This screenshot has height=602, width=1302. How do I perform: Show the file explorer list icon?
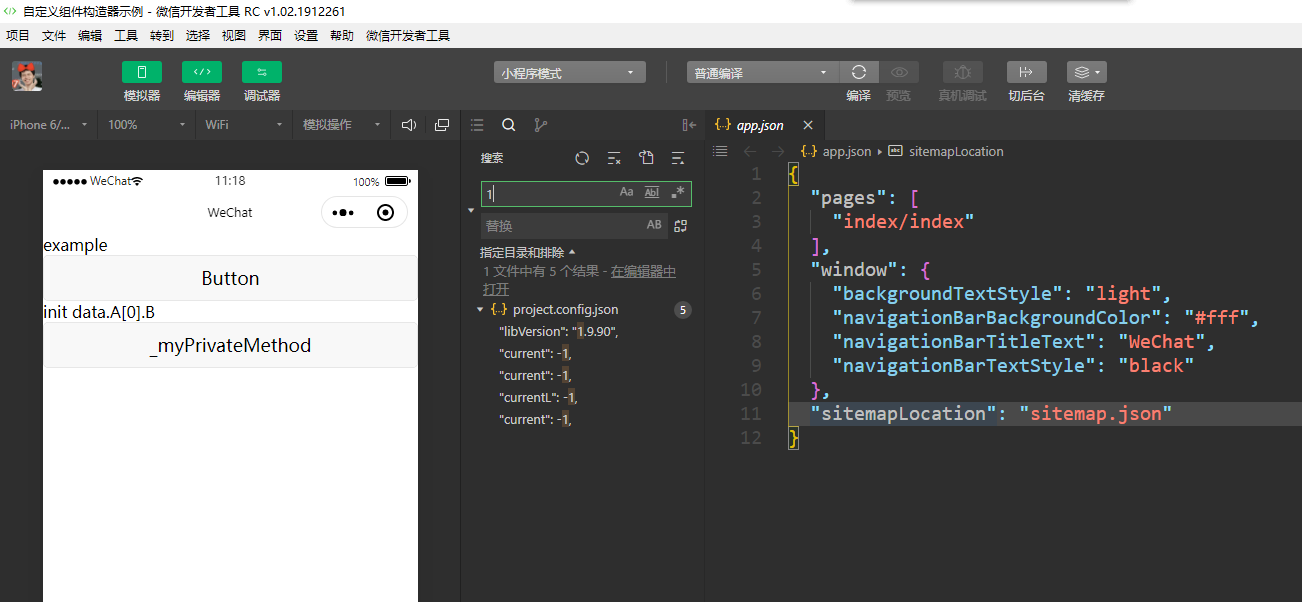(477, 125)
